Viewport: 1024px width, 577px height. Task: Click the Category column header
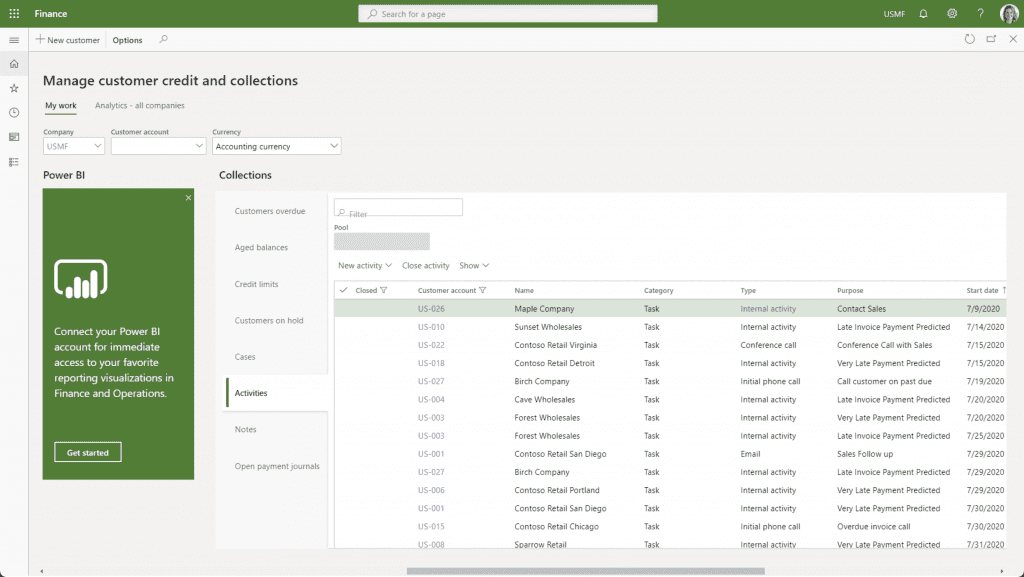pos(658,290)
